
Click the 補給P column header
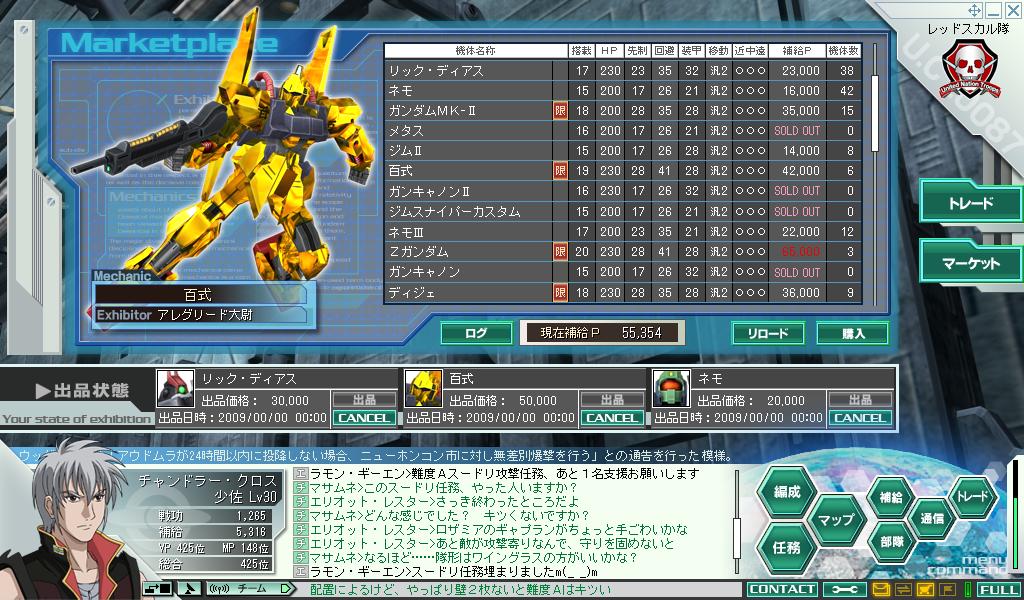[797, 51]
